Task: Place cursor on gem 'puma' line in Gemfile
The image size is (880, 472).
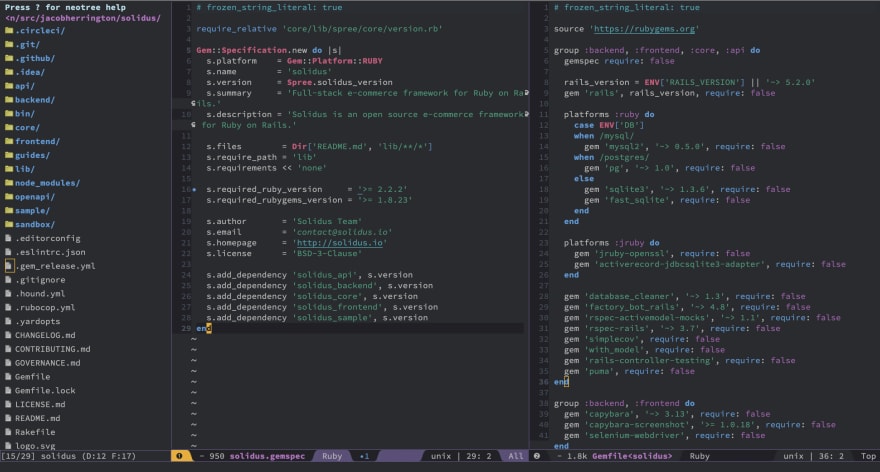Action: [629, 372]
